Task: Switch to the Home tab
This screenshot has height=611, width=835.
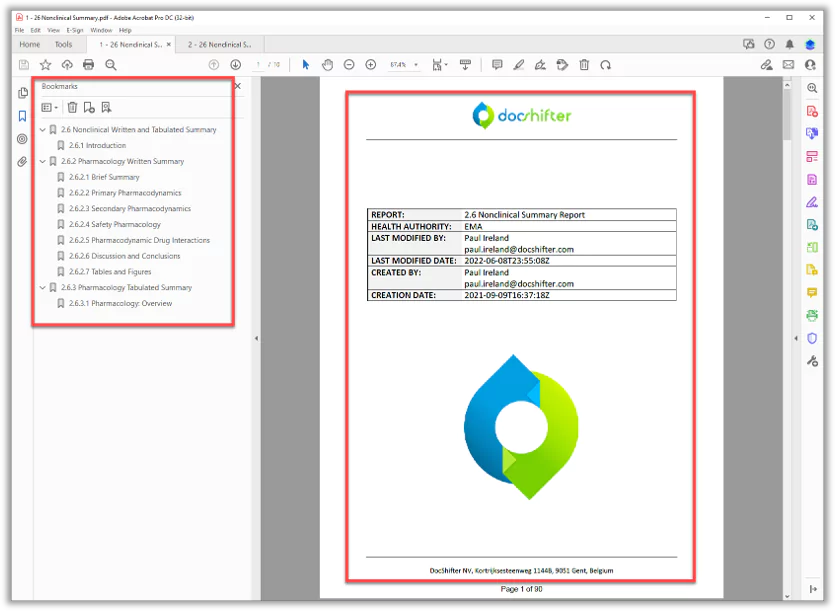Action: (x=30, y=45)
